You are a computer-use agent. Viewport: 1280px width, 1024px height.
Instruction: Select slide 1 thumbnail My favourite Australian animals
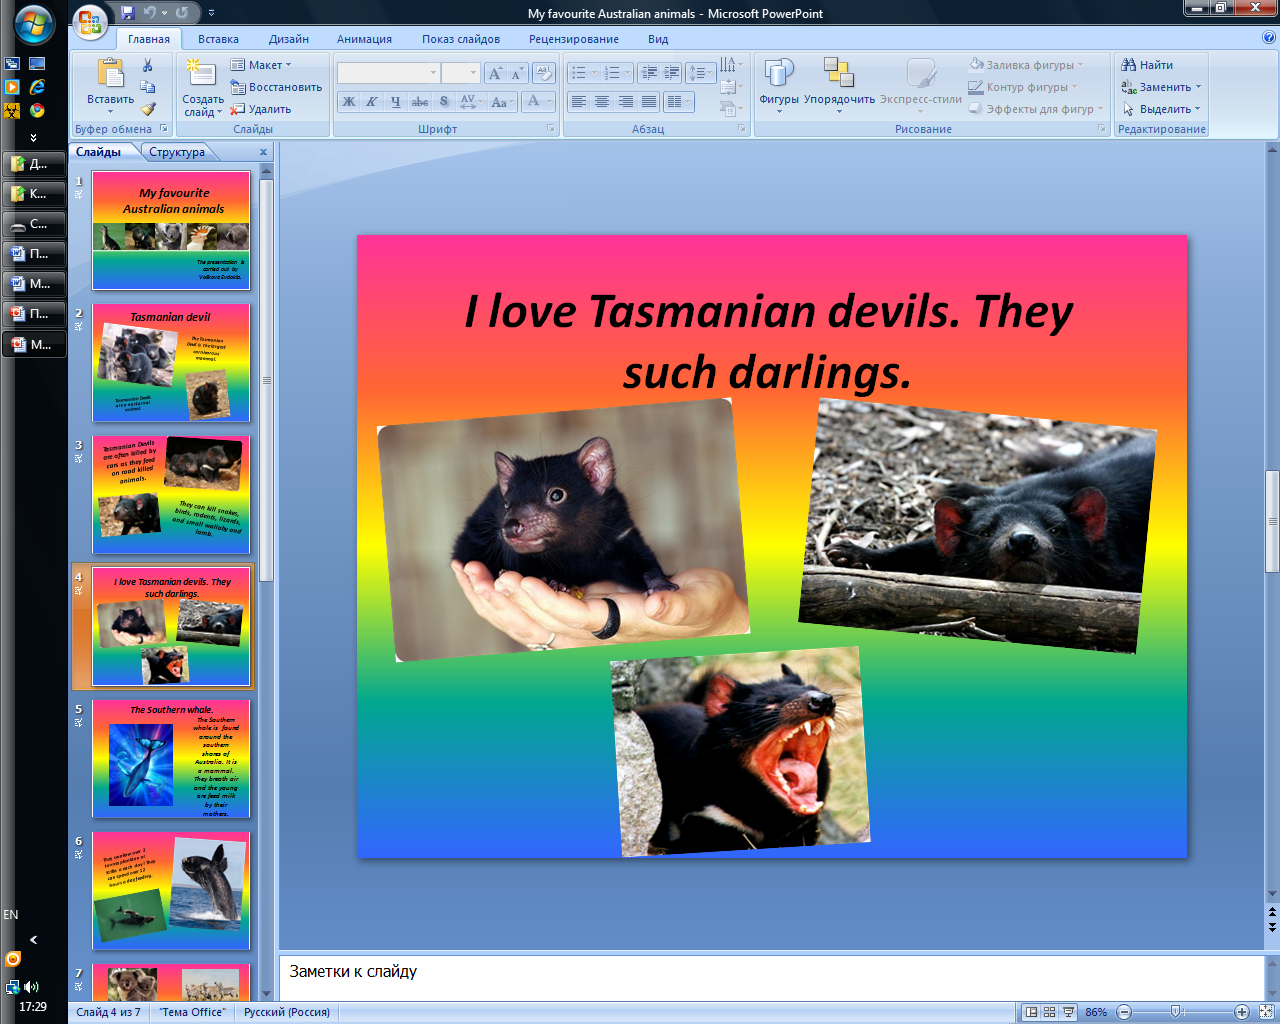point(171,230)
